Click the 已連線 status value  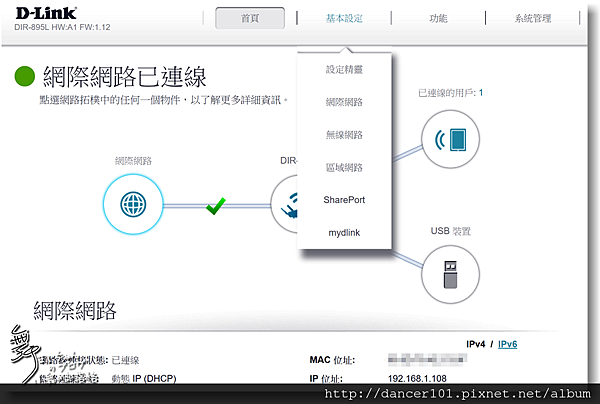coord(125,360)
